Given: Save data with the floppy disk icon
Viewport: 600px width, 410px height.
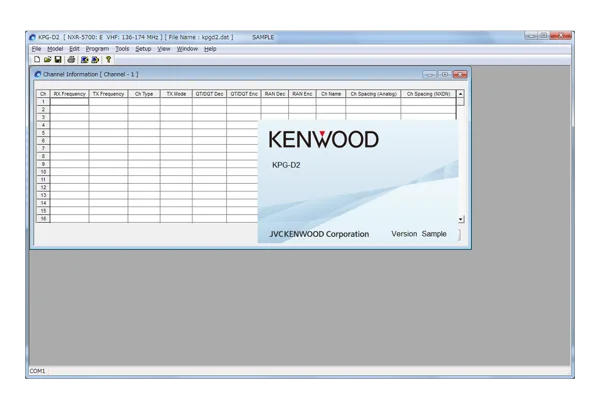Looking at the screenshot, I should point(58,59).
